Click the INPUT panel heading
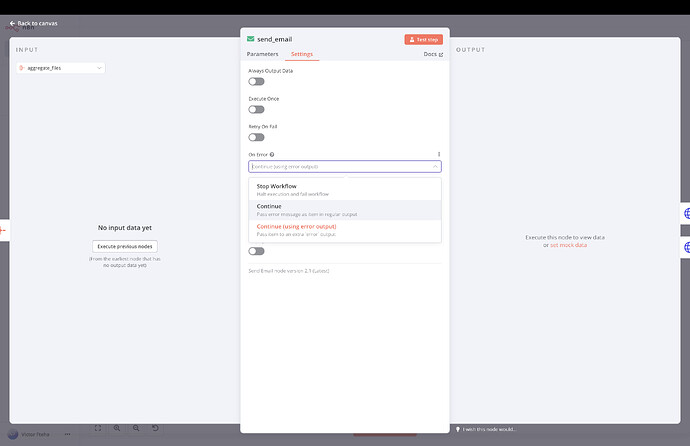Viewport: 690px width, 446px height. [27, 50]
